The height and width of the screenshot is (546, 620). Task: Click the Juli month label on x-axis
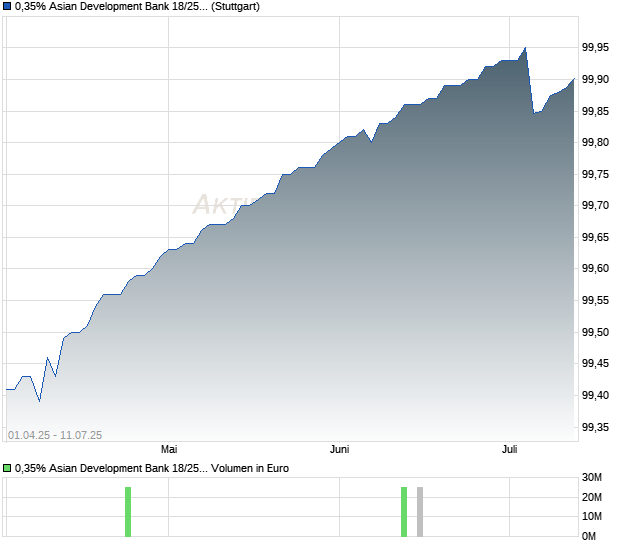tap(509, 449)
